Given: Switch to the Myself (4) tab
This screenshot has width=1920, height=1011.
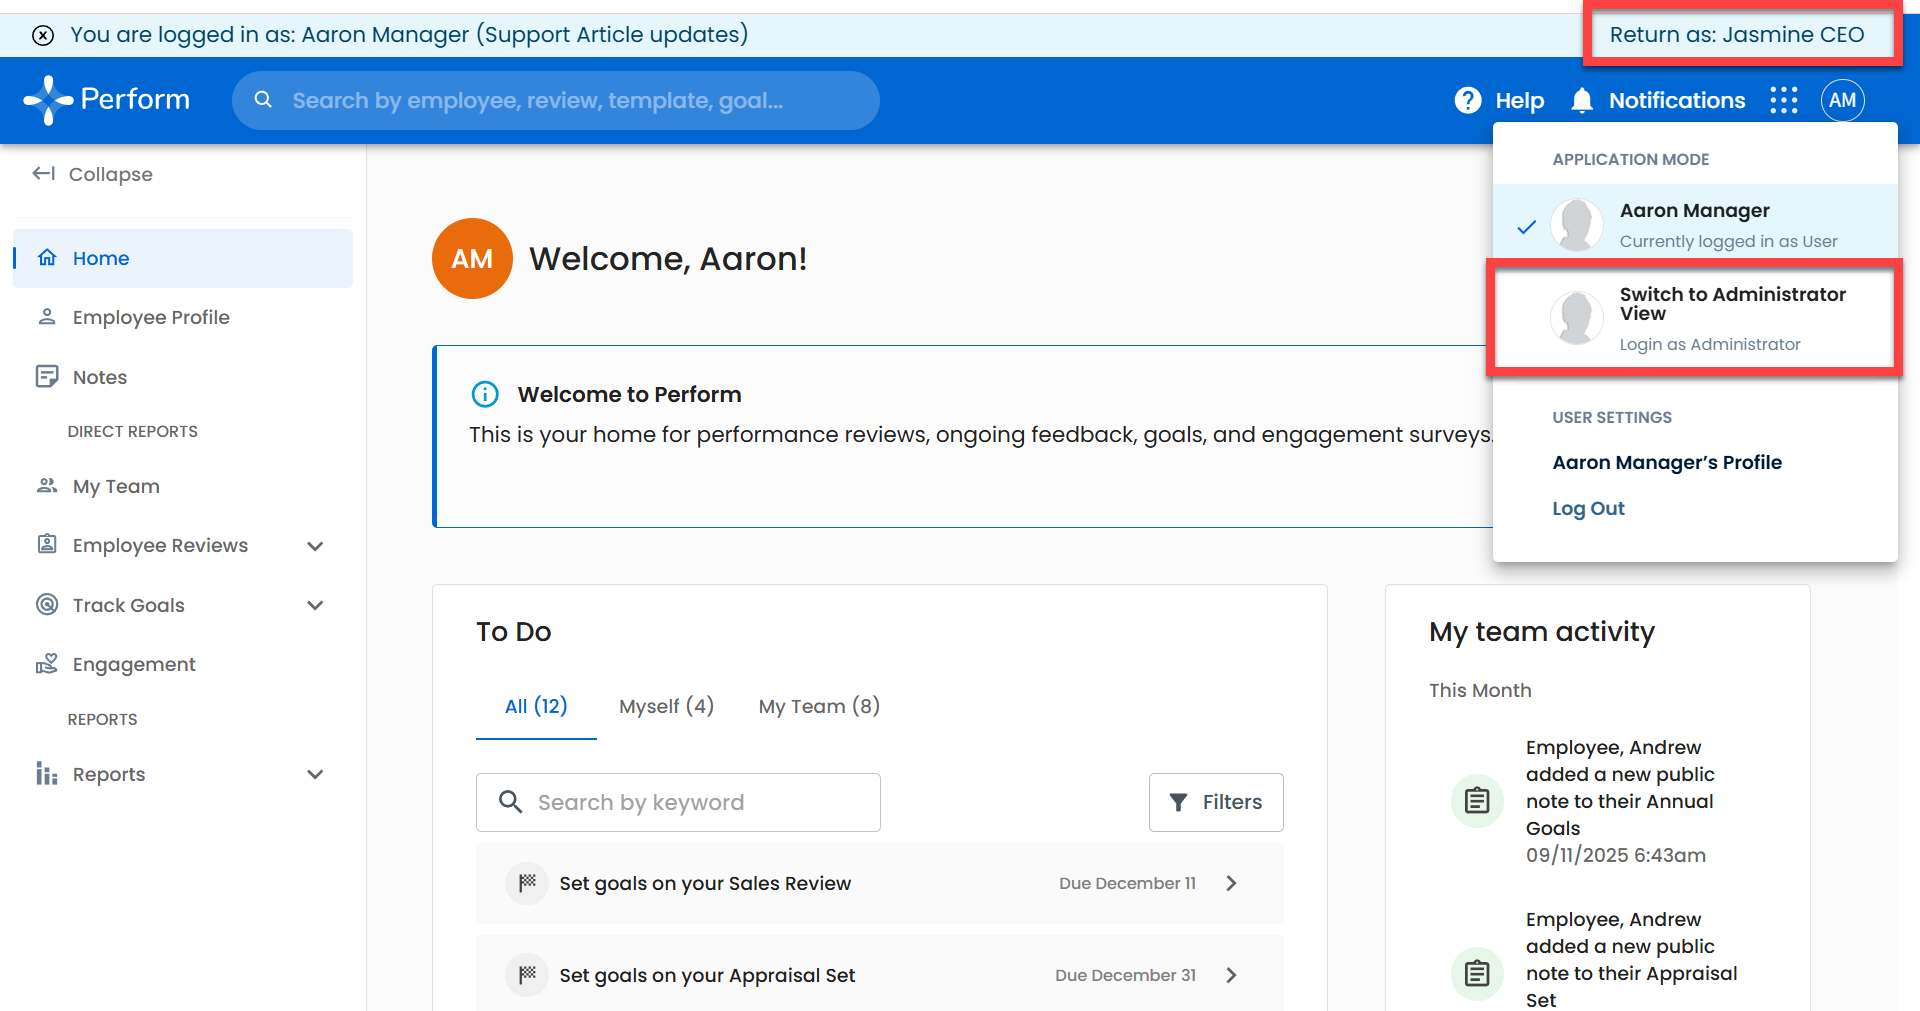Looking at the screenshot, I should click(x=667, y=706).
